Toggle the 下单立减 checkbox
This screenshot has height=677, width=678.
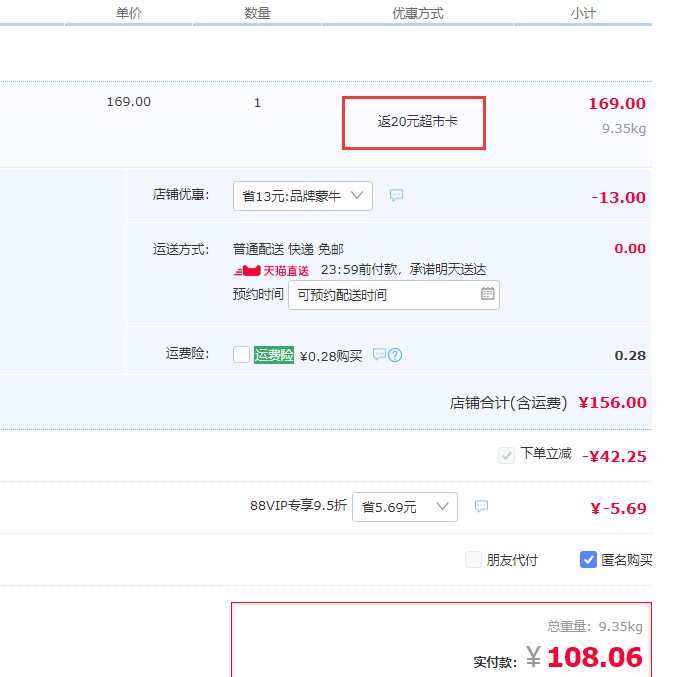pos(506,455)
